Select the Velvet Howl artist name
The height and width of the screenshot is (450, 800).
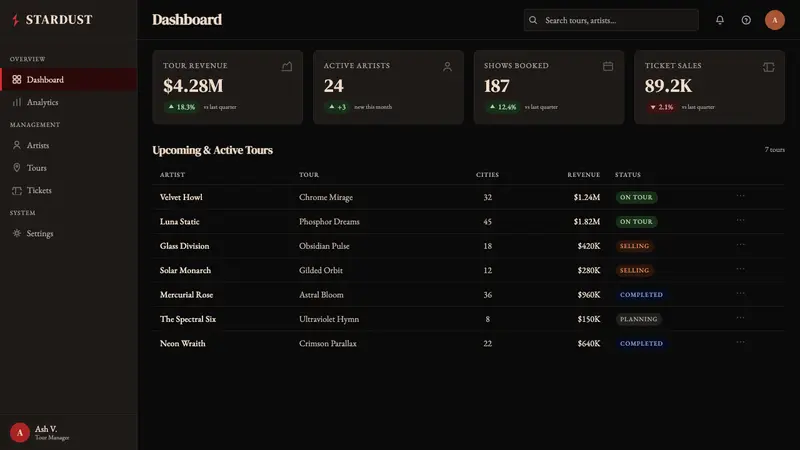pos(181,197)
